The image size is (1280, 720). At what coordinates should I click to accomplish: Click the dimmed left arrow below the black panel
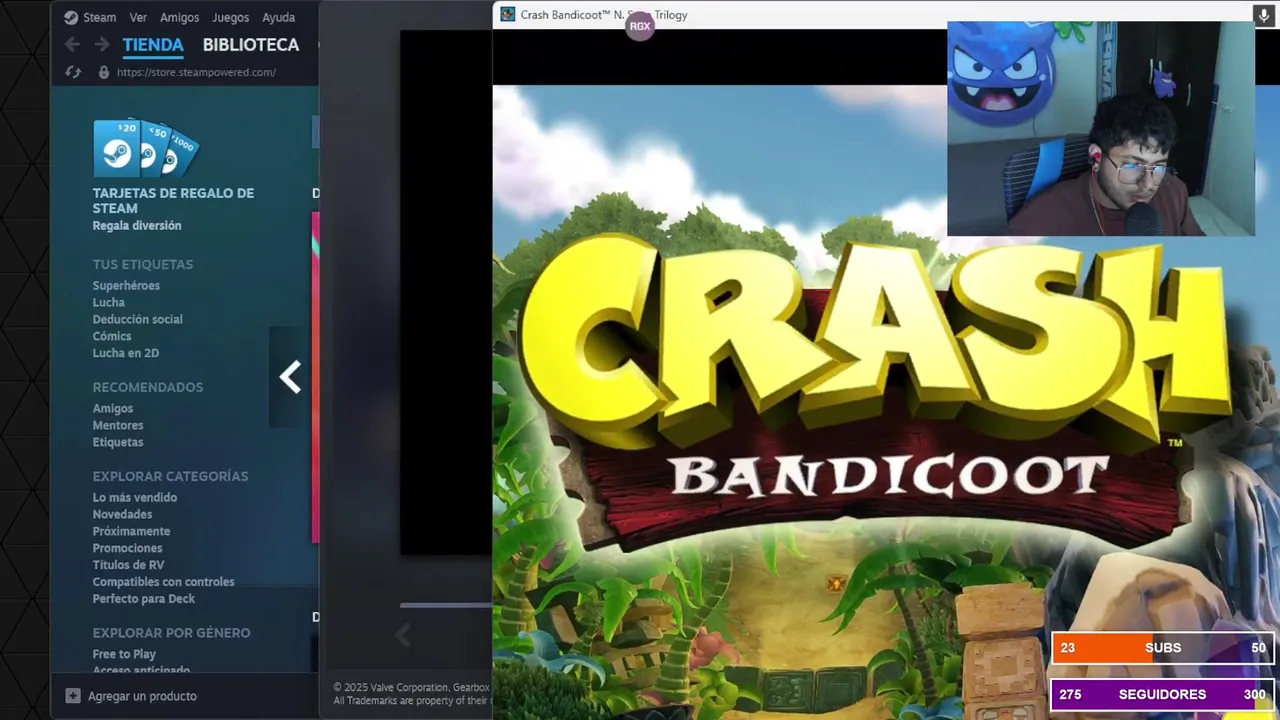403,635
